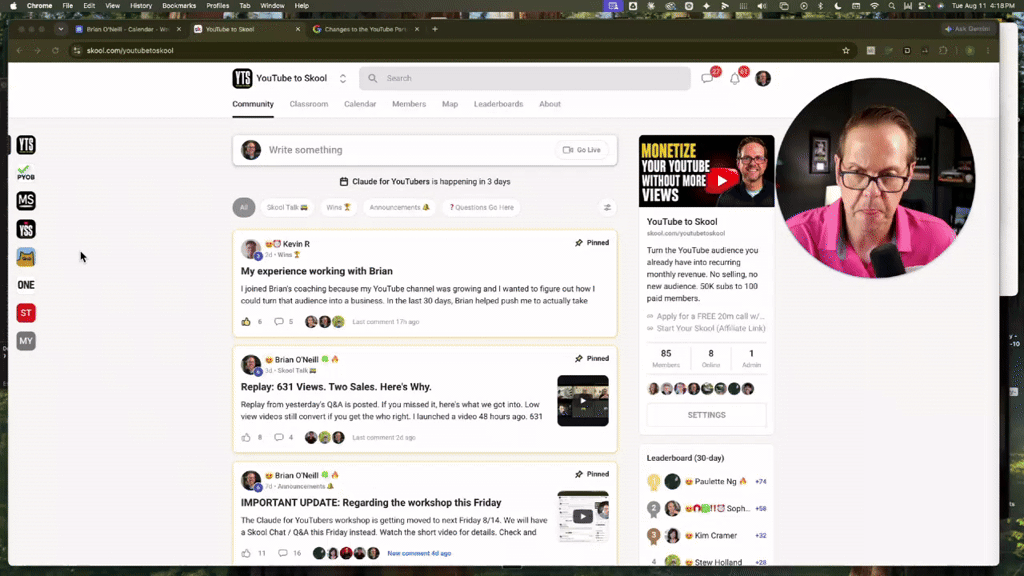Open the History menu in the menu bar

pos(140,6)
